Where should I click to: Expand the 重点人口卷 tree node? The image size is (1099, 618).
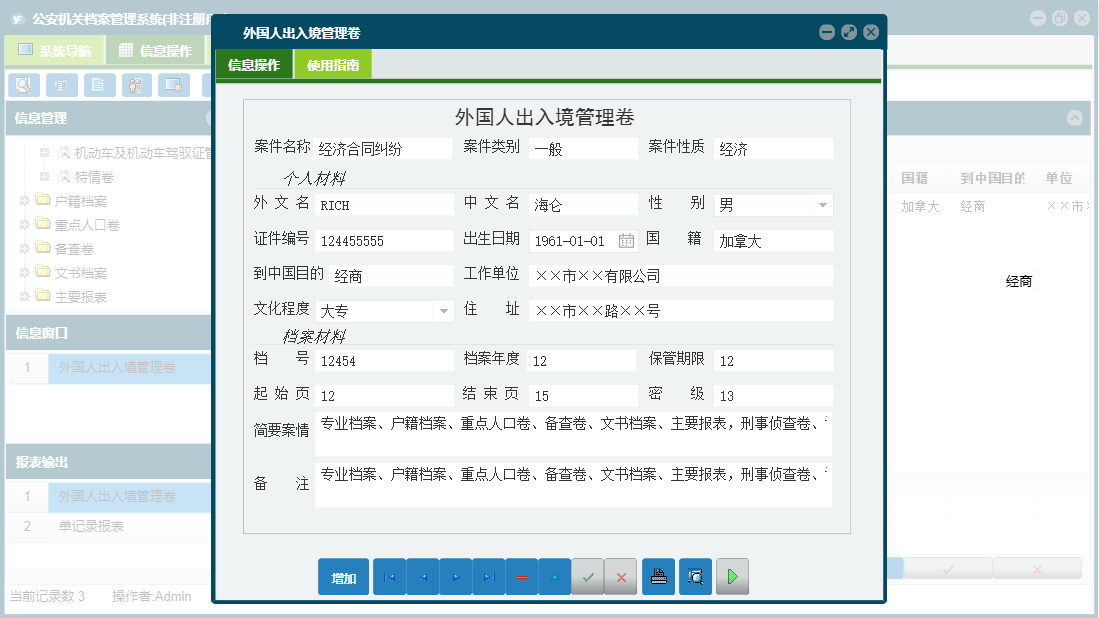coord(25,224)
